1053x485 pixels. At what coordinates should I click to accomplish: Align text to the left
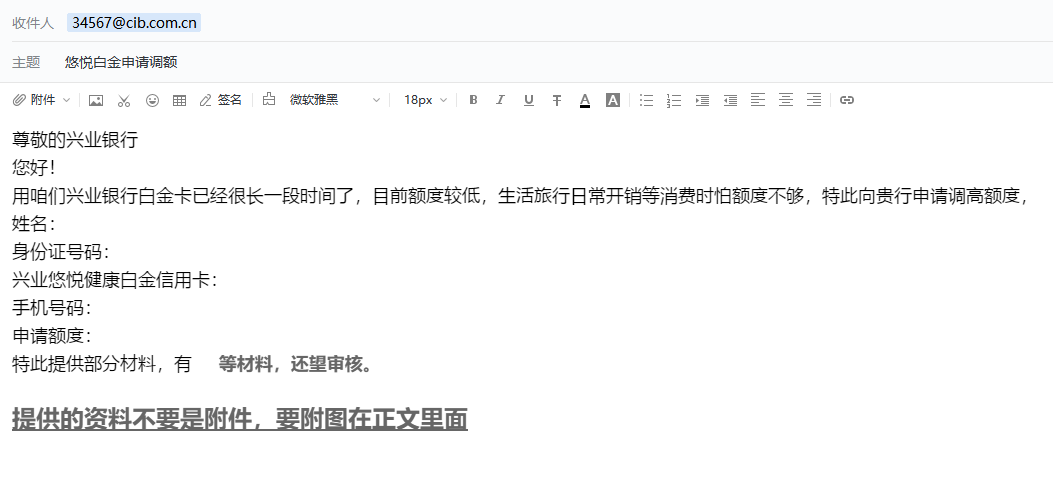[758, 100]
